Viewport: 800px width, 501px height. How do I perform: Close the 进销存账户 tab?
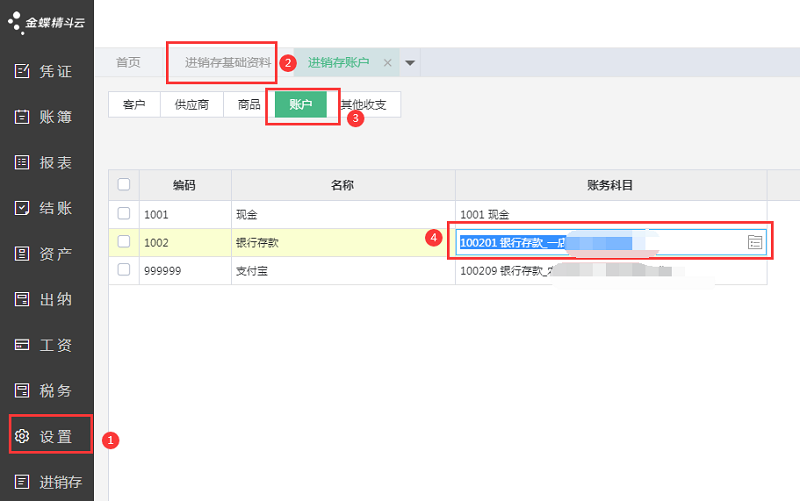coord(387,63)
